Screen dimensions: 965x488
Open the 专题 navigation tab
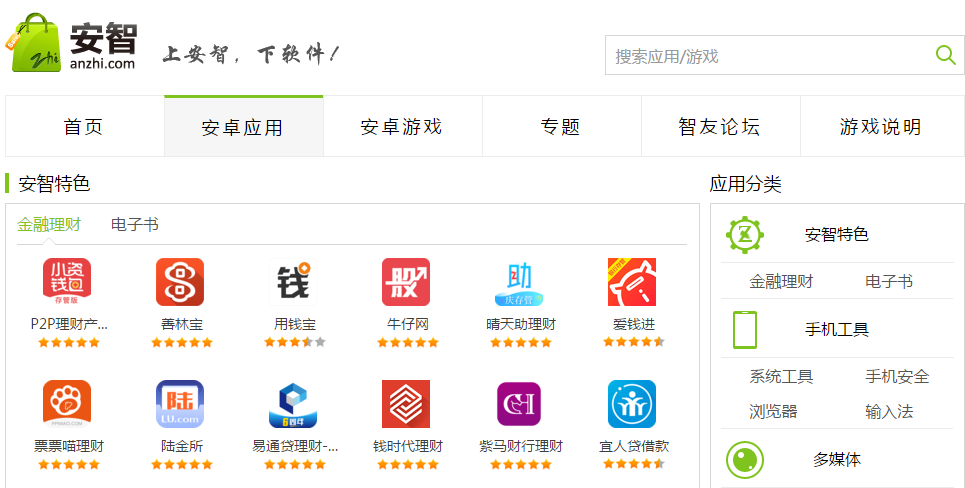pos(561,127)
